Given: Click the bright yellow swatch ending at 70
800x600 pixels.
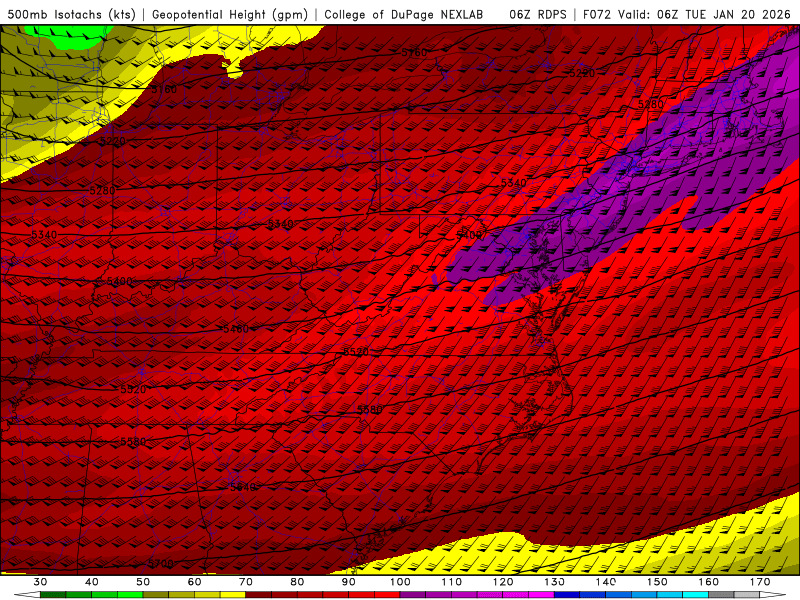Looking at the screenshot, I should click(233, 595).
